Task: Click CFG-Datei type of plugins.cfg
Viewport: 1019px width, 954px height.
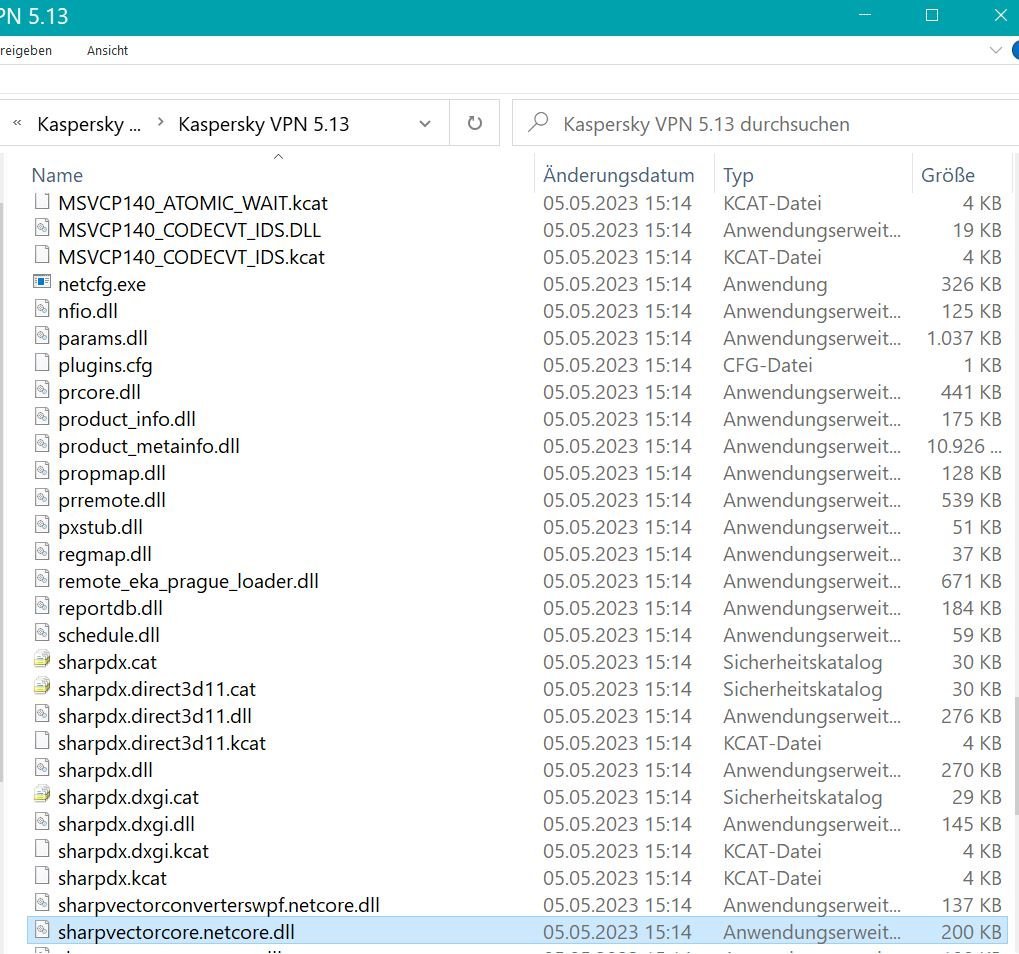Action: coord(767,365)
